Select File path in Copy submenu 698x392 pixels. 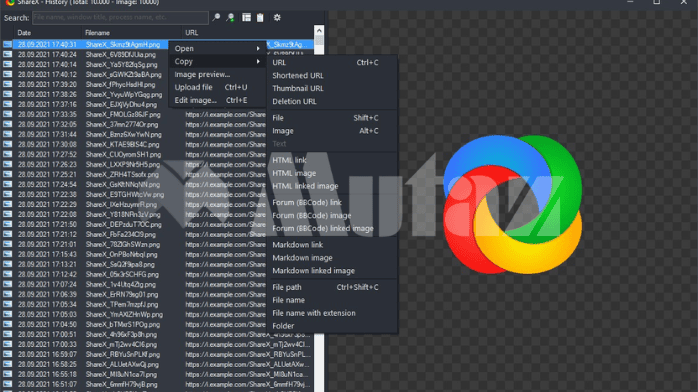coord(332,287)
